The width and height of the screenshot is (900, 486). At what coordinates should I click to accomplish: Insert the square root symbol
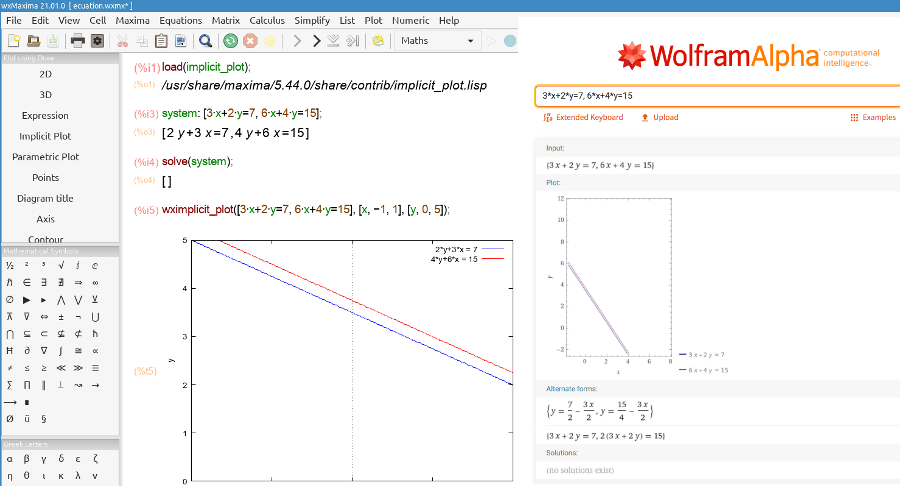click(61, 265)
